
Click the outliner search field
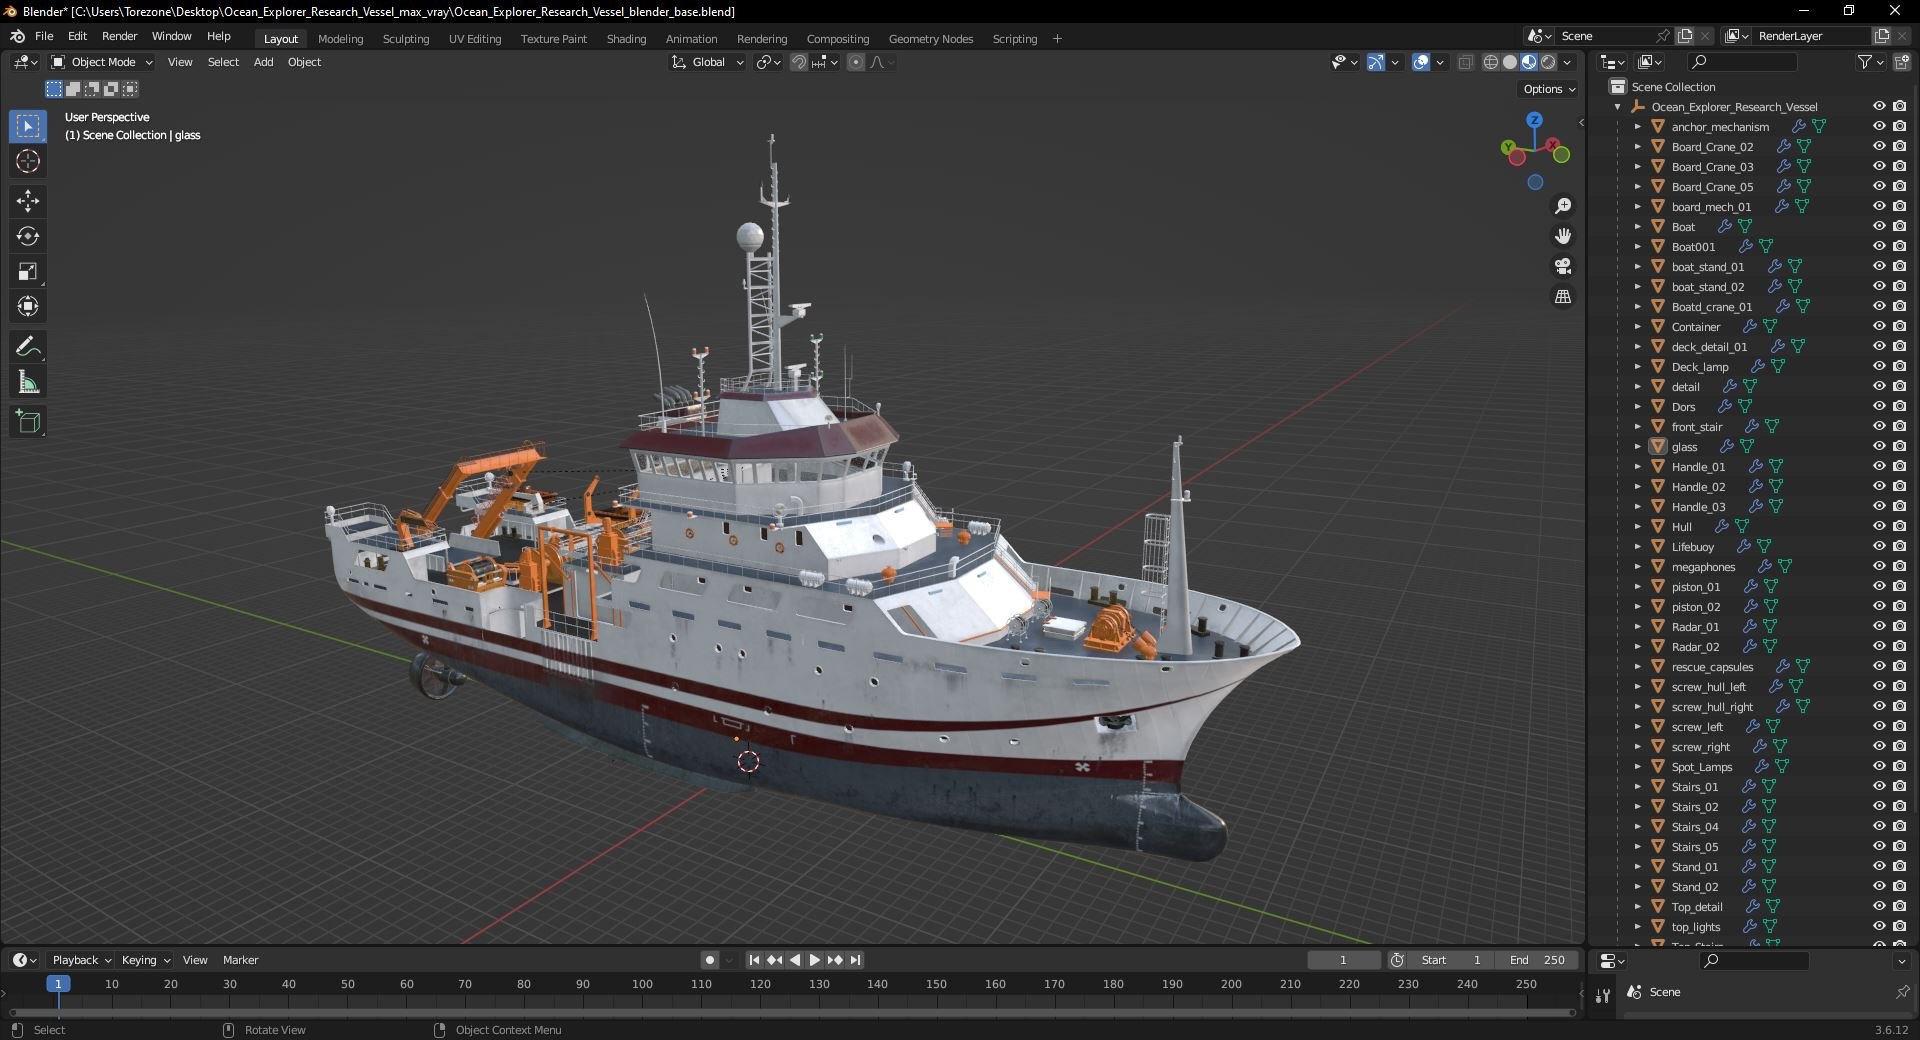tap(1740, 62)
